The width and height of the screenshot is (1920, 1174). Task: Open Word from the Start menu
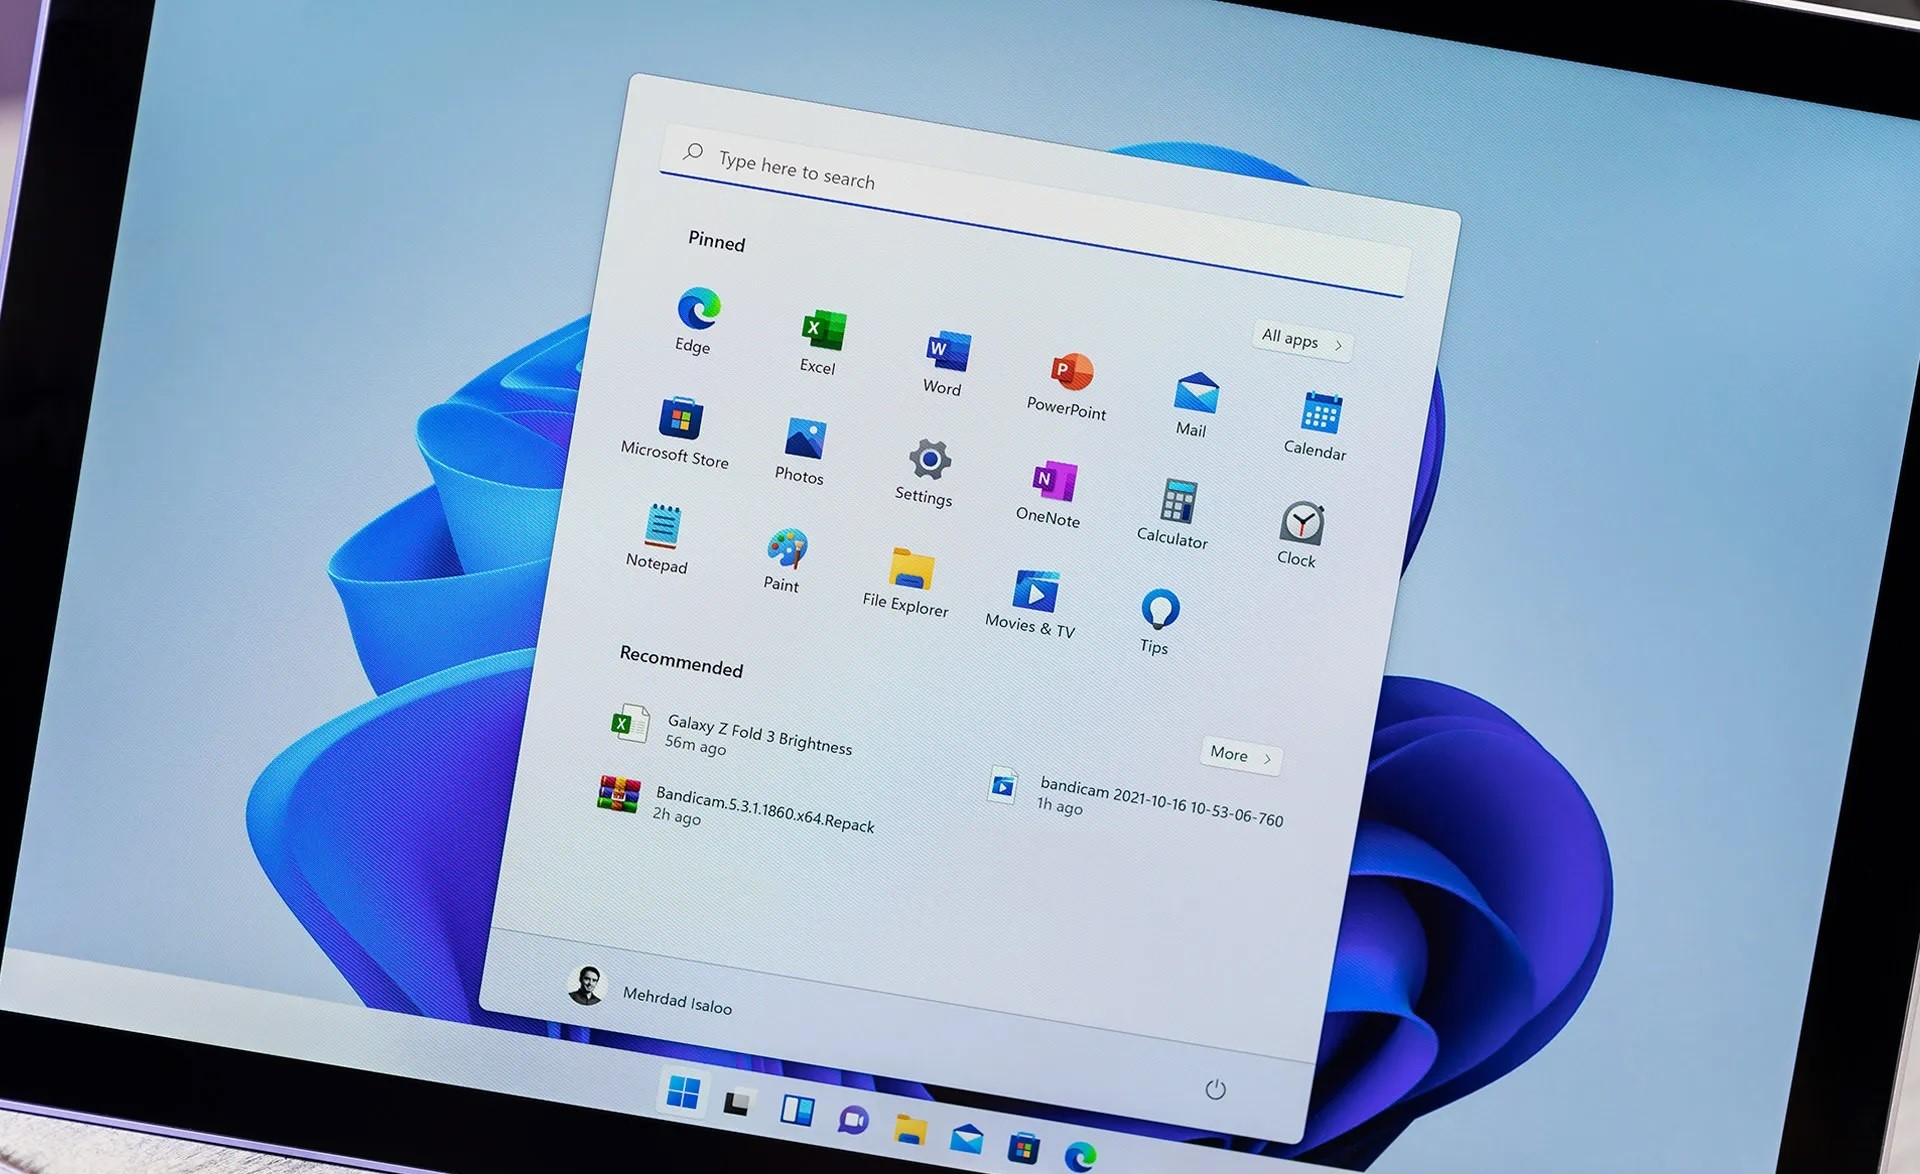coord(946,352)
